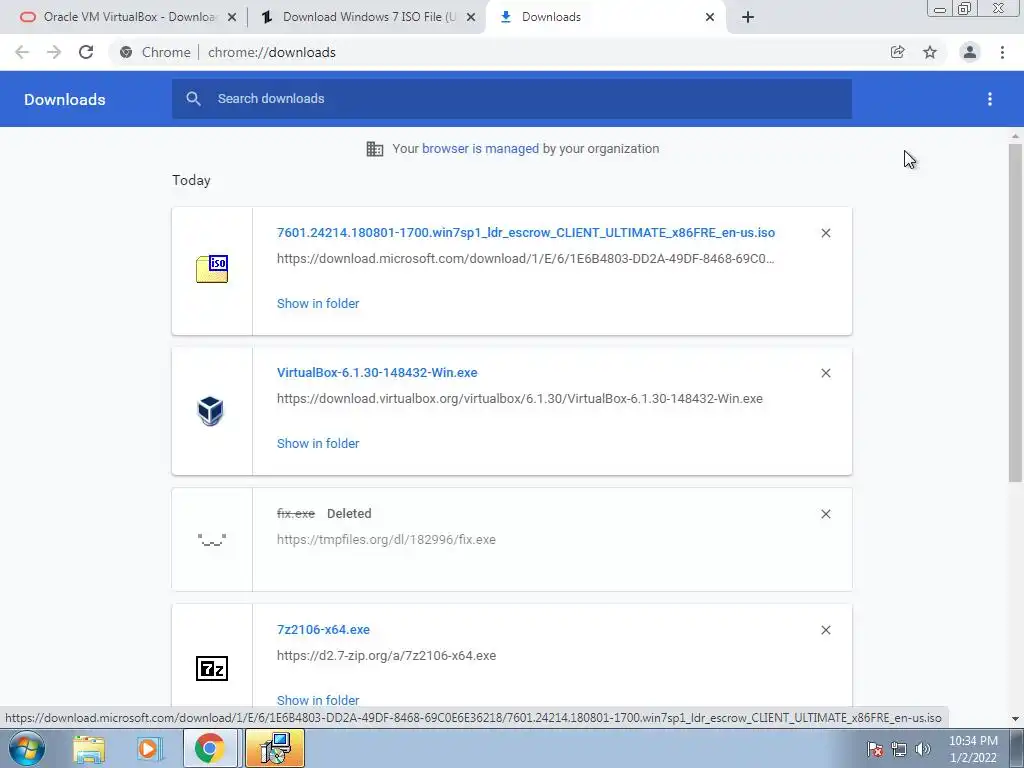
Task: Reload the downloads page
Action: (86, 52)
